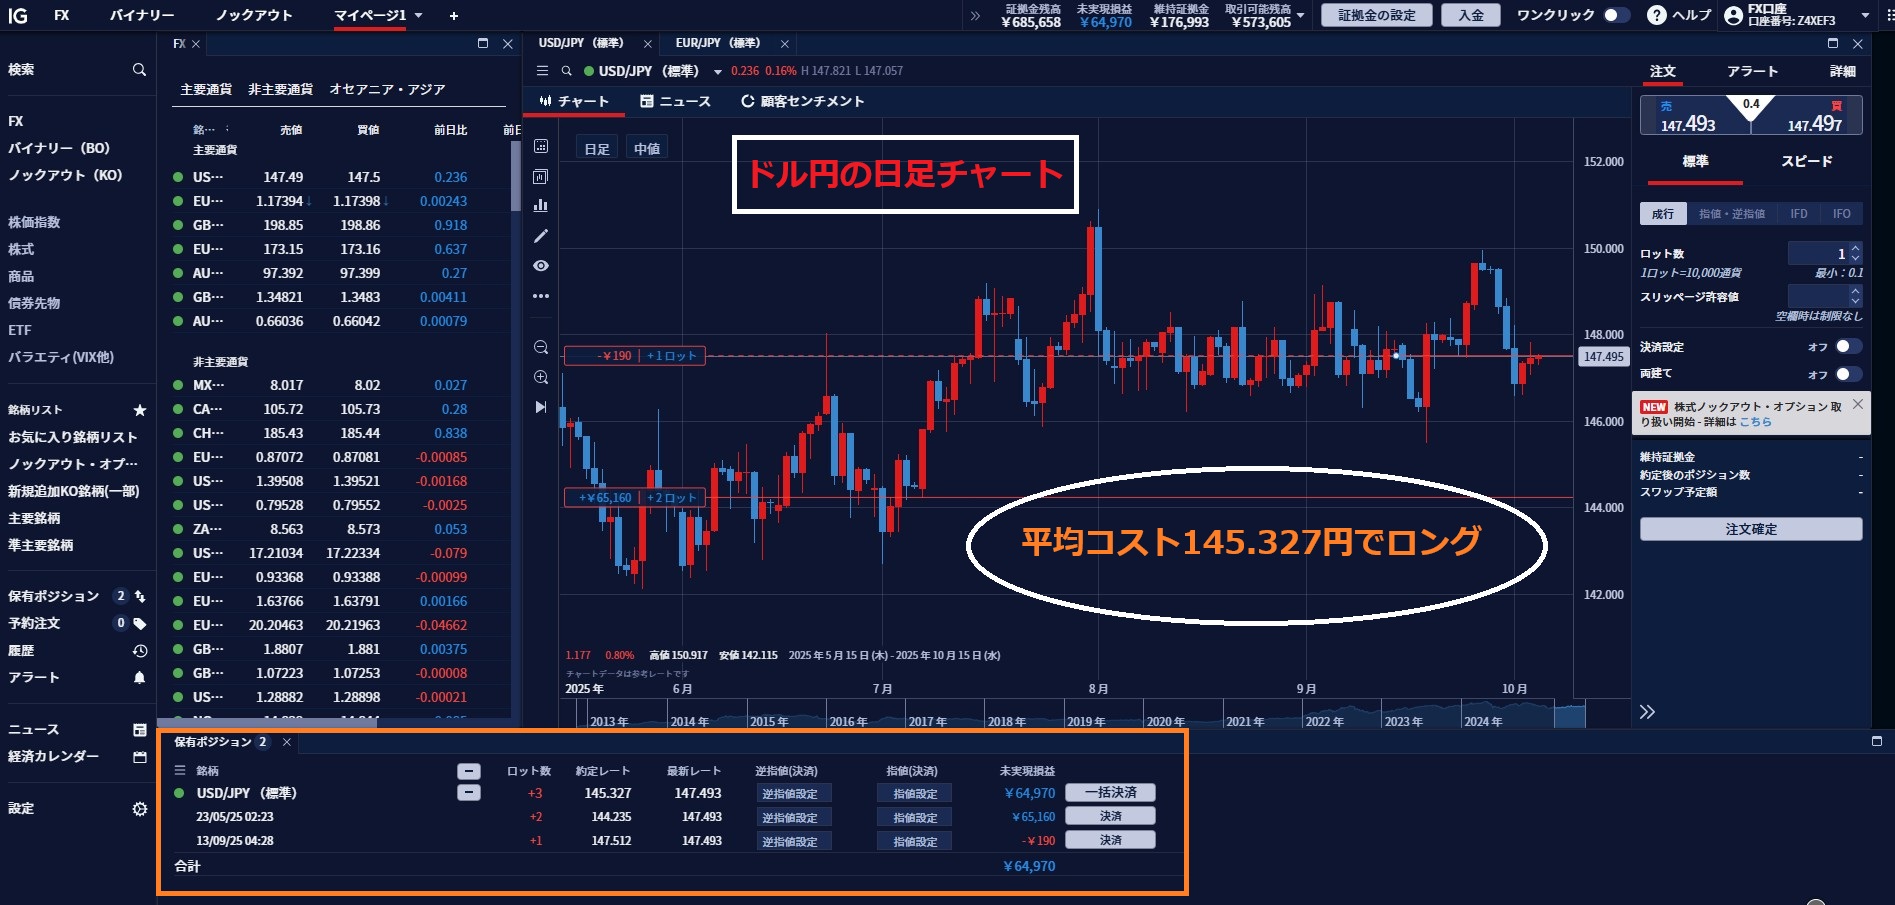Switch to the ニュース tab
Image resolution: width=1895 pixels, height=905 pixels.
click(675, 101)
